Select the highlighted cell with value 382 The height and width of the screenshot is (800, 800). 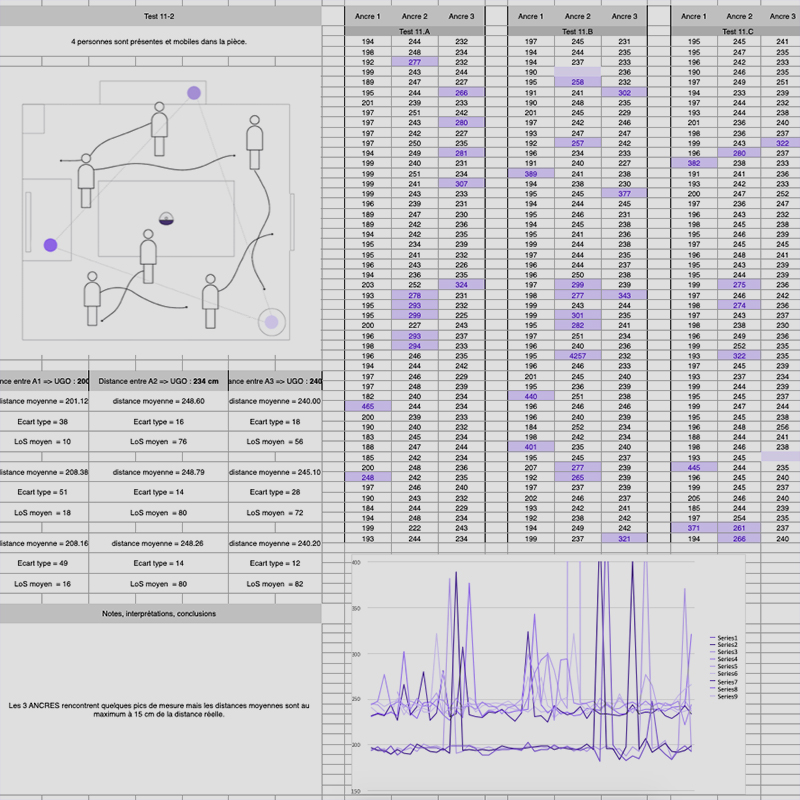[x=694, y=163]
